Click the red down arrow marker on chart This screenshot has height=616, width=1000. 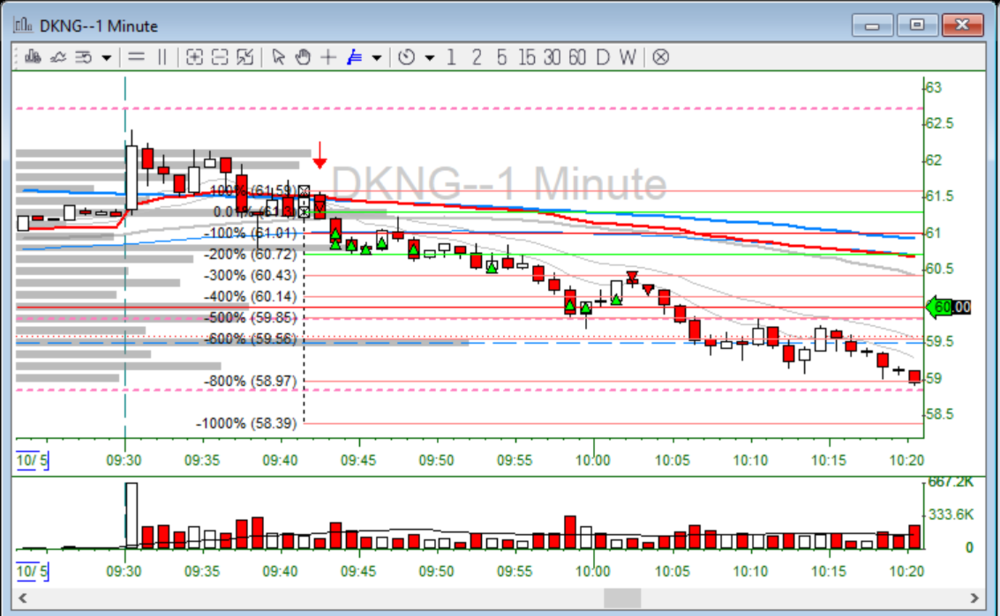point(320,155)
